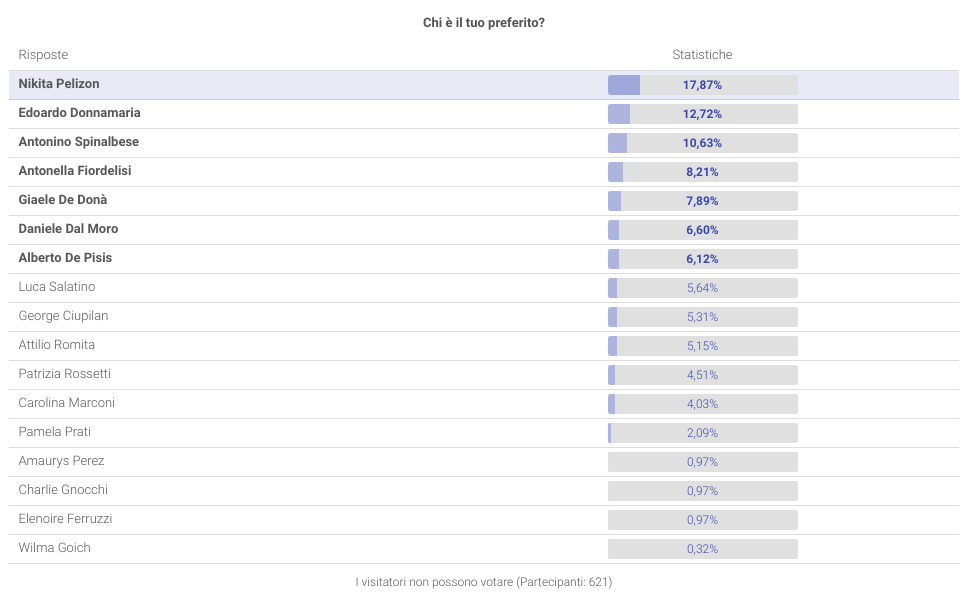Click the George Ciupilan entry
The width and height of the screenshot is (964, 604).
coord(63,317)
